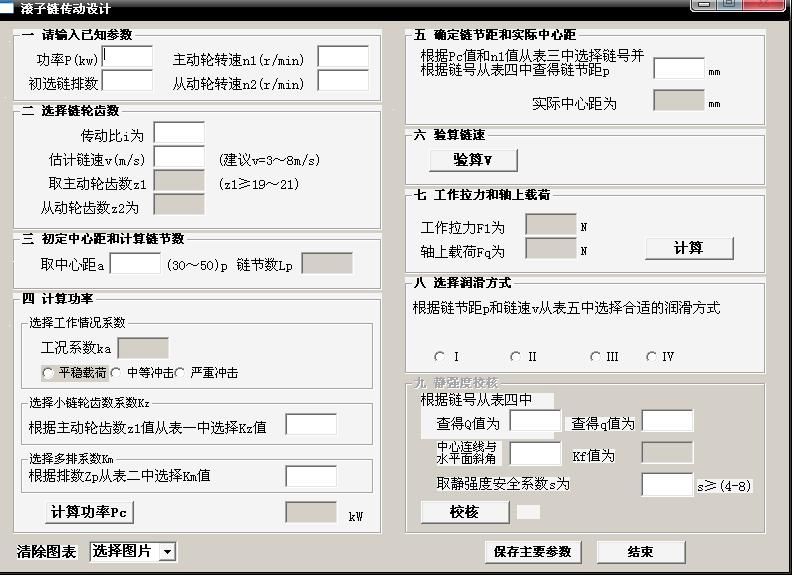Focus the 主动轮转速n1 input box

343,57
